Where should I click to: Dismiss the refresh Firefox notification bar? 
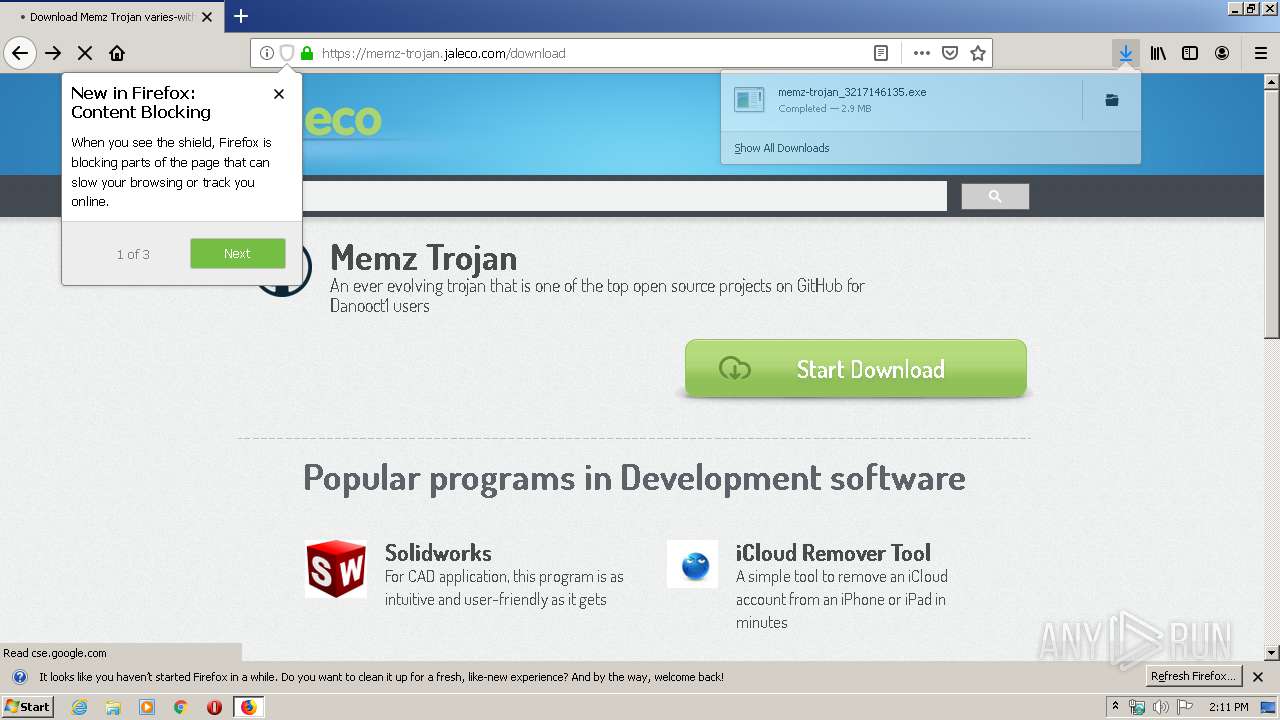pyautogui.click(x=1258, y=677)
